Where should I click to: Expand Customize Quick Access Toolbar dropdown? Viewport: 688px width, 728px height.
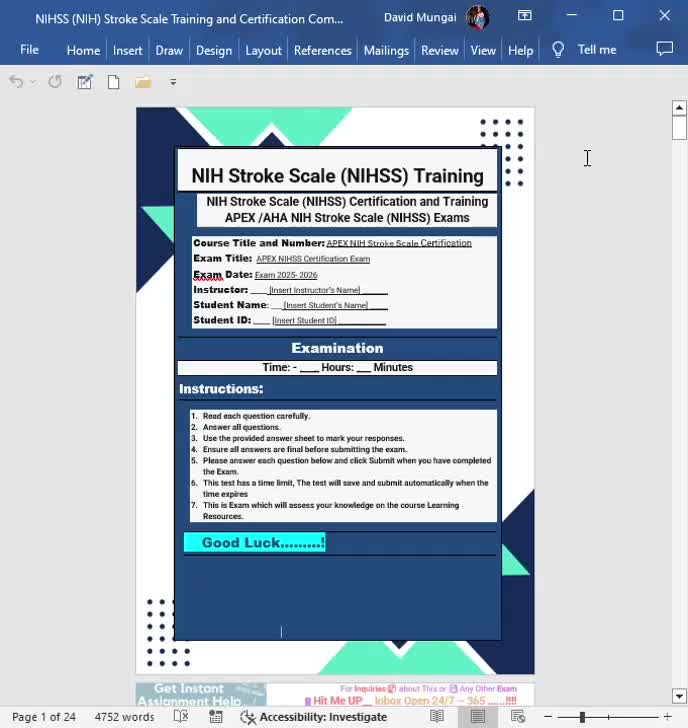pos(173,82)
